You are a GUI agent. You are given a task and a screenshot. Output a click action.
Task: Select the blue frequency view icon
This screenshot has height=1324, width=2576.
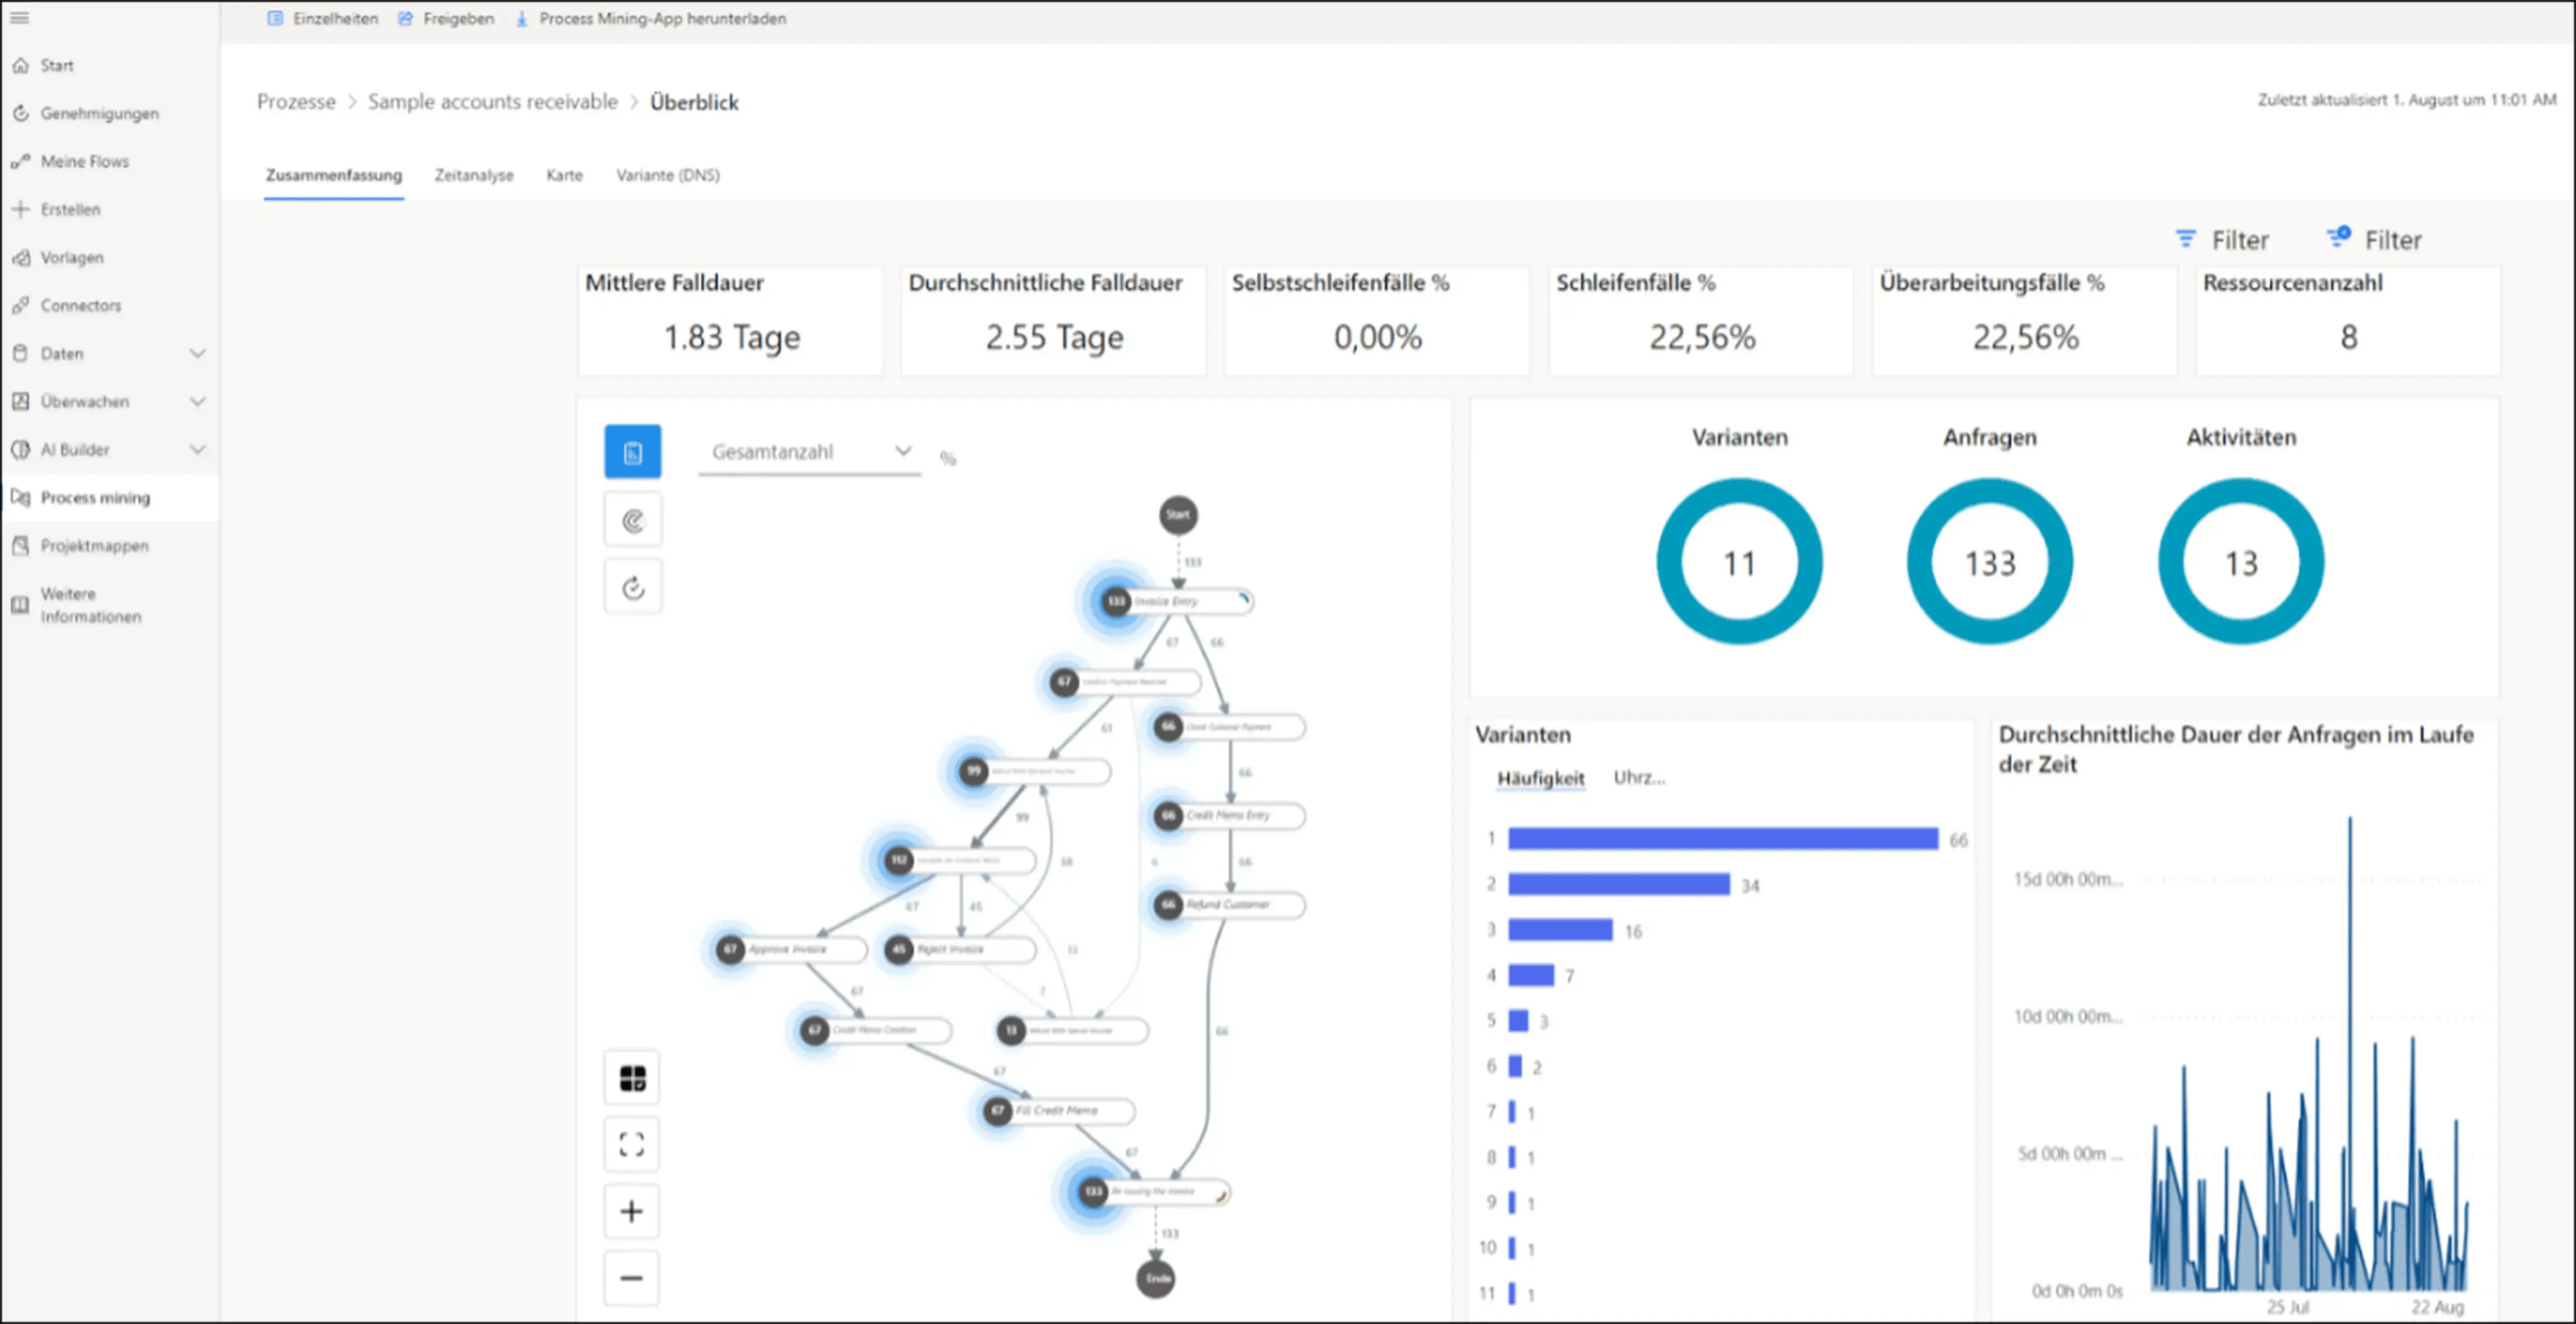click(x=632, y=452)
